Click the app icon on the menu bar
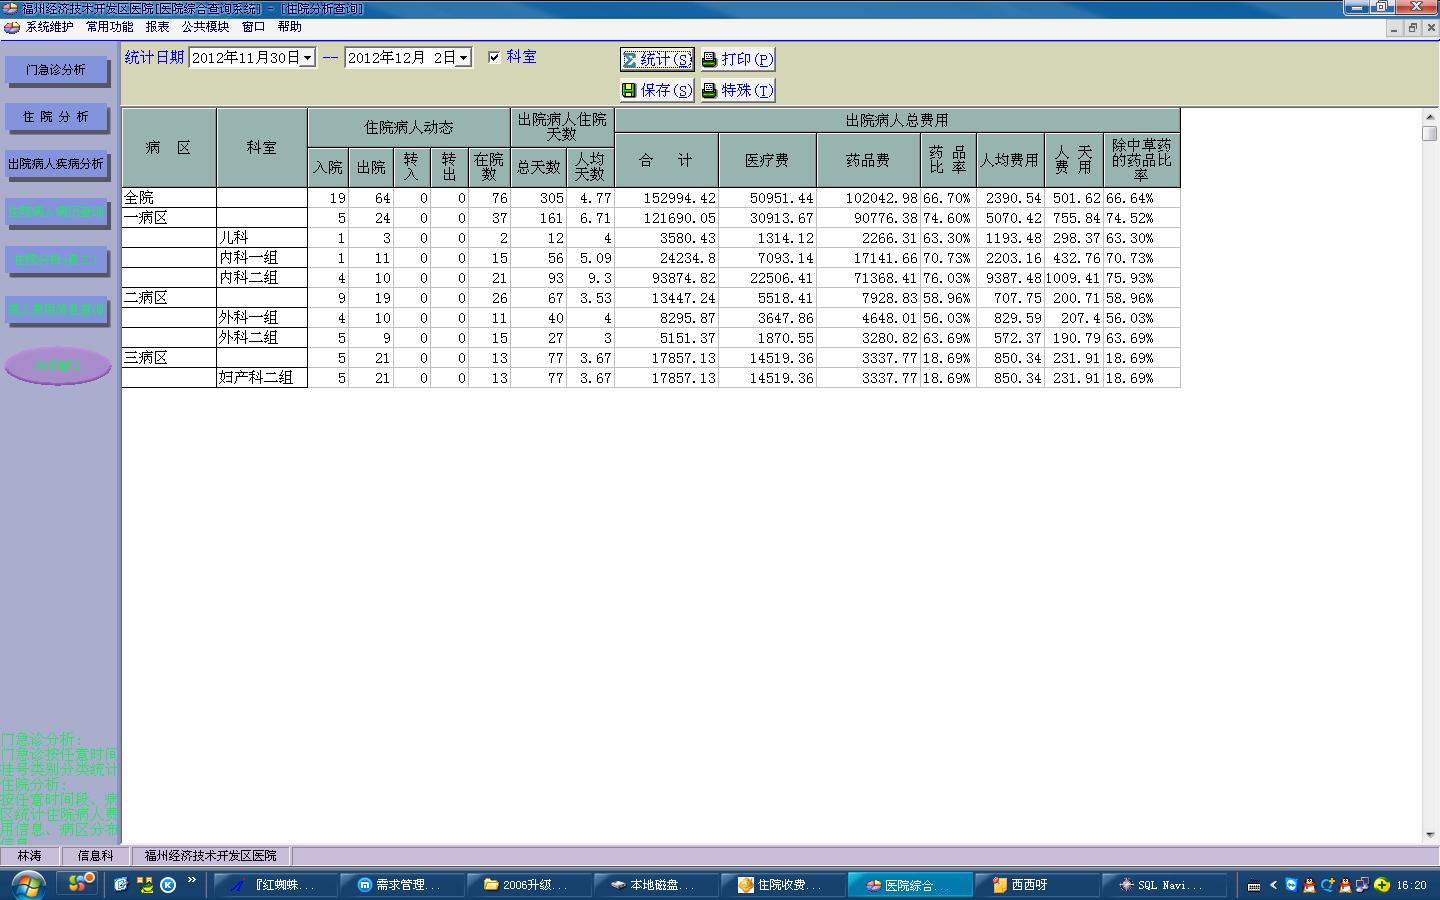This screenshot has width=1440, height=900. tap(11, 27)
